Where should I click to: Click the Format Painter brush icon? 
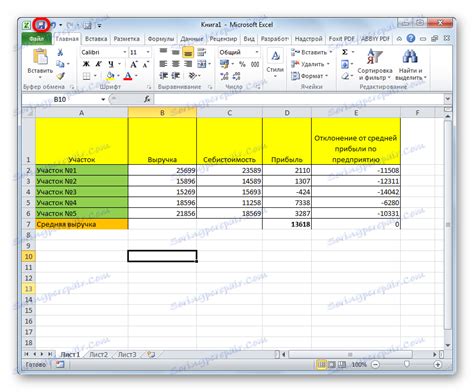point(60,76)
